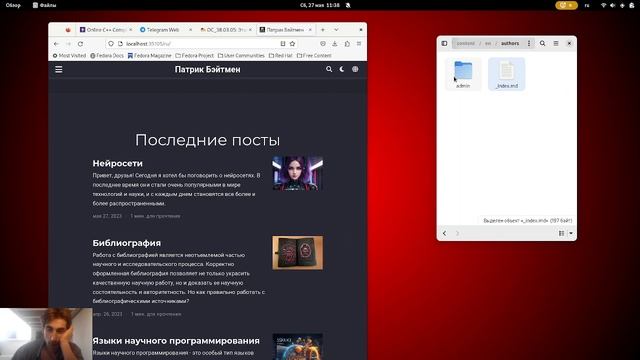Viewport: 640px width, 360px height.
Task: Open the Firefox account icon in toolbar
Action: (322, 44)
